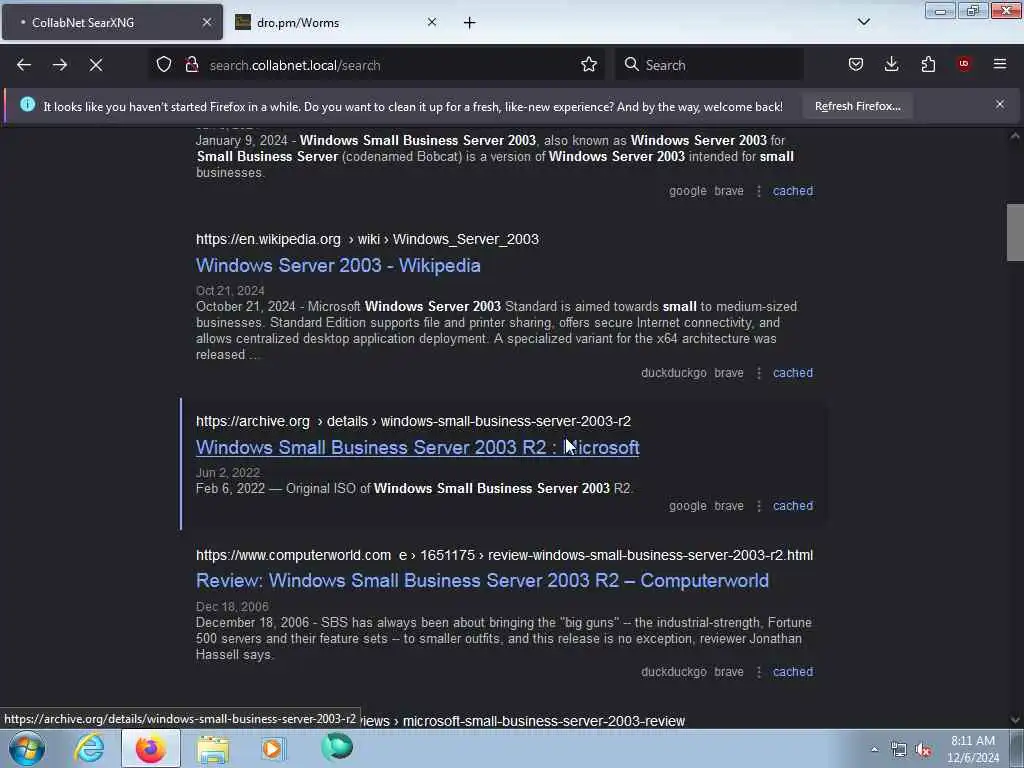1024x768 pixels.
Task: Open the taskbar clock and date
Action: (x=973, y=749)
